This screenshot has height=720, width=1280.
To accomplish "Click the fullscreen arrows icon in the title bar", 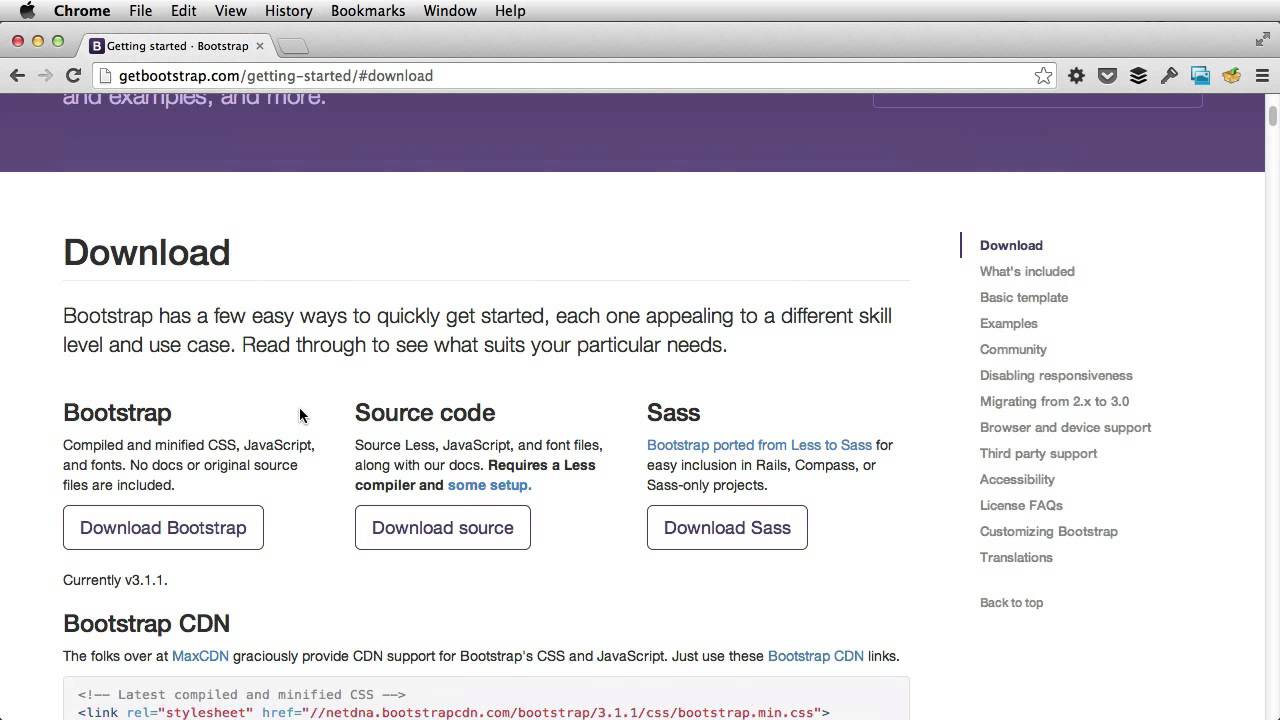I will point(1263,39).
